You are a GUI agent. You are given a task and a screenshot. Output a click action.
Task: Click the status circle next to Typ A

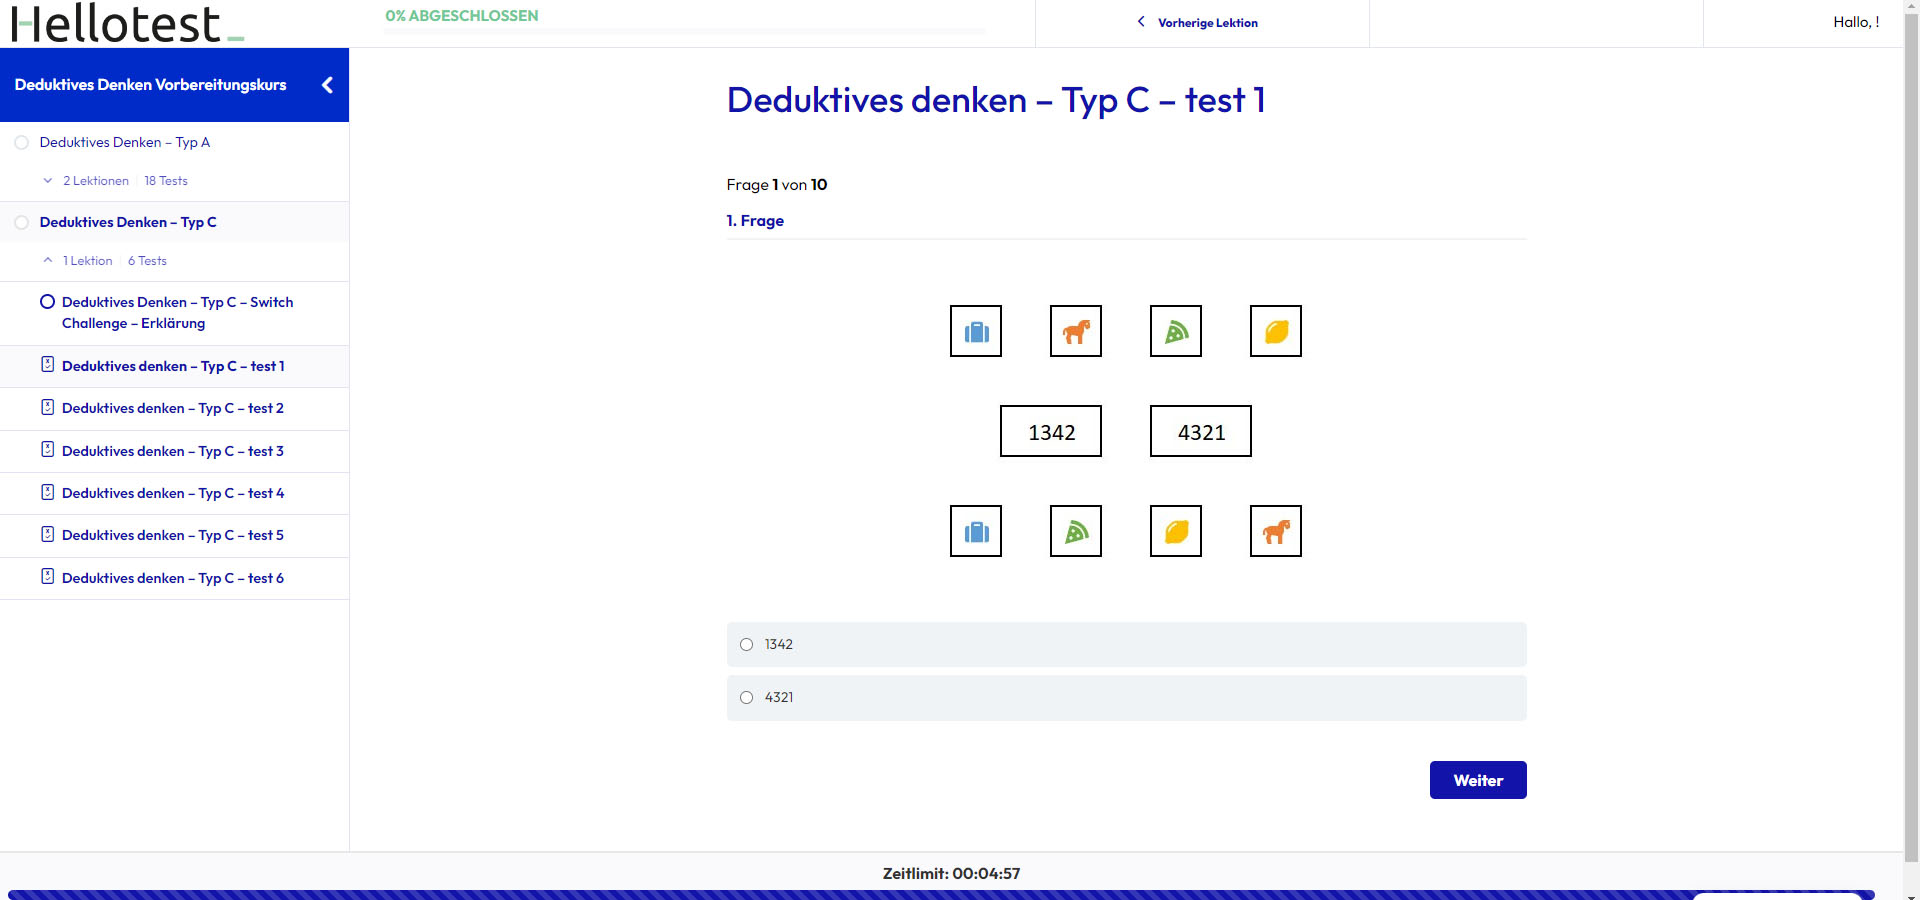(x=21, y=143)
